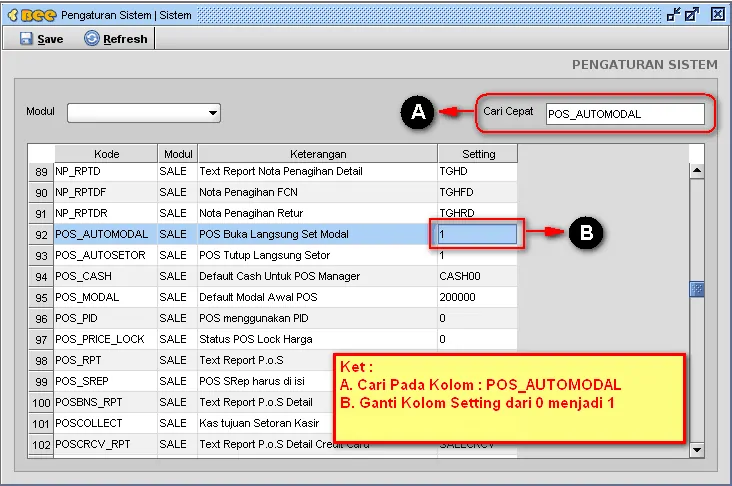The image size is (732, 486).
Task: Click the TGHD setting value
Action: point(477,171)
